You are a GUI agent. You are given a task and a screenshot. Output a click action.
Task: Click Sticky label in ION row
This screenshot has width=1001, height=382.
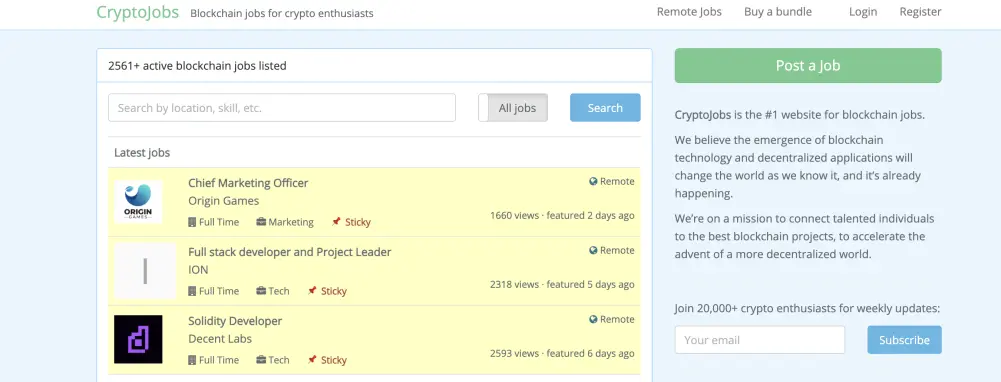coord(334,291)
